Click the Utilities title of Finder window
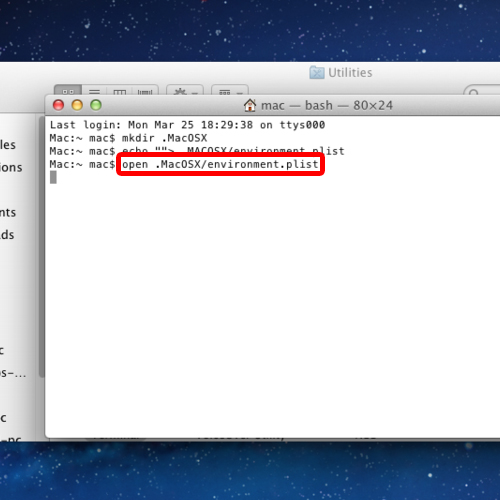Image resolution: width=500 pixels, height=500 pixels. [x=350, y=73]
